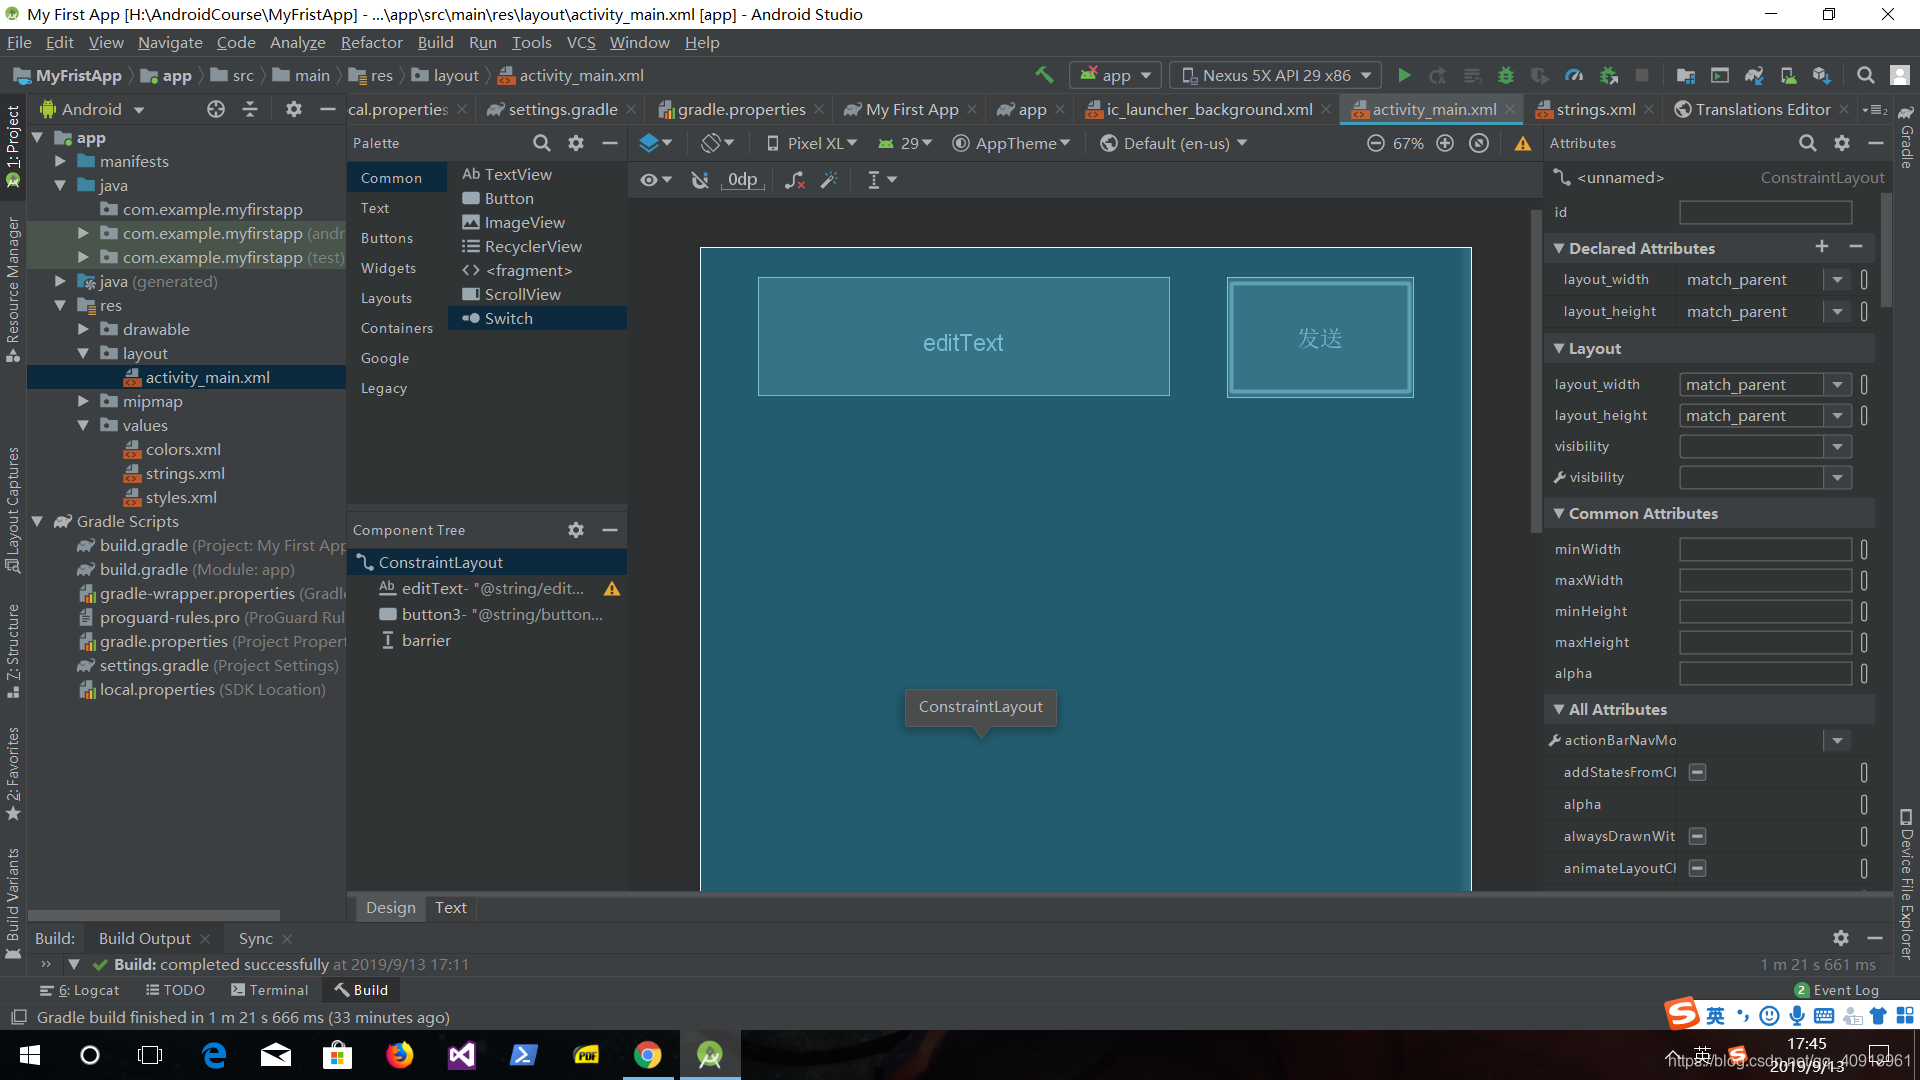Collapse Common Attributes section
This screenshot has width=1920, height=1080.
(x=1559, y=513)
